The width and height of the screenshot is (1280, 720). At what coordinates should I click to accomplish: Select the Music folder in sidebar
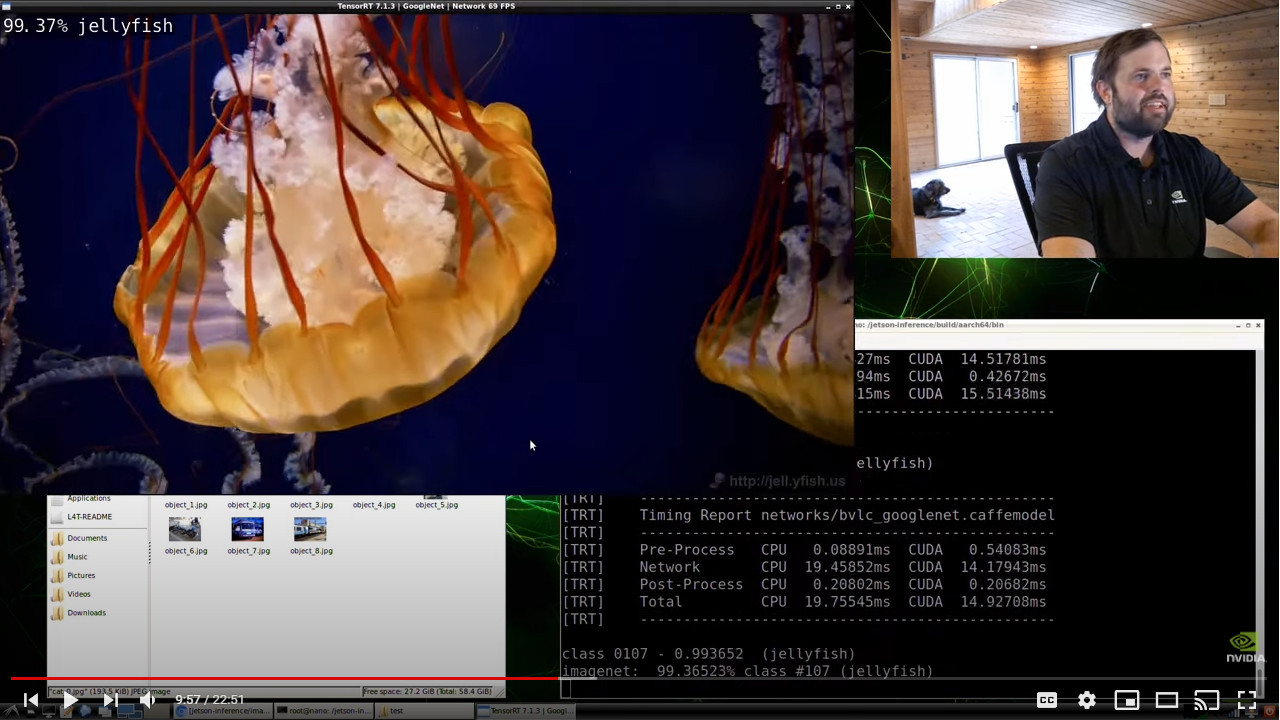tap(77, 557)
